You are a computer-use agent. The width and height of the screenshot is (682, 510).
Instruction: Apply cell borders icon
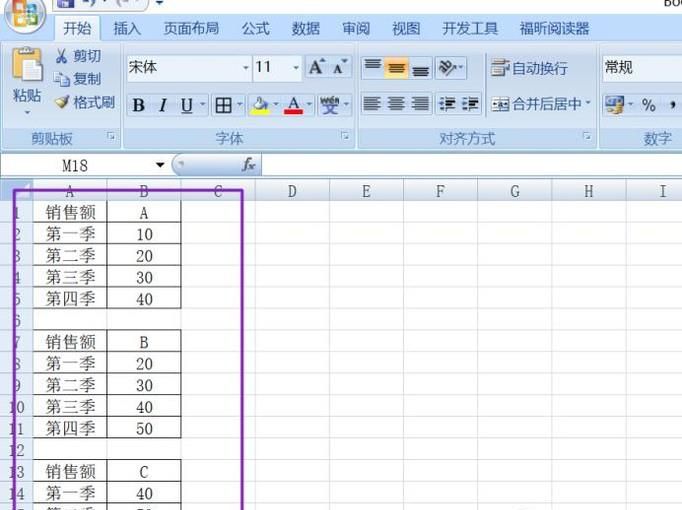click(x=224, y=105)
